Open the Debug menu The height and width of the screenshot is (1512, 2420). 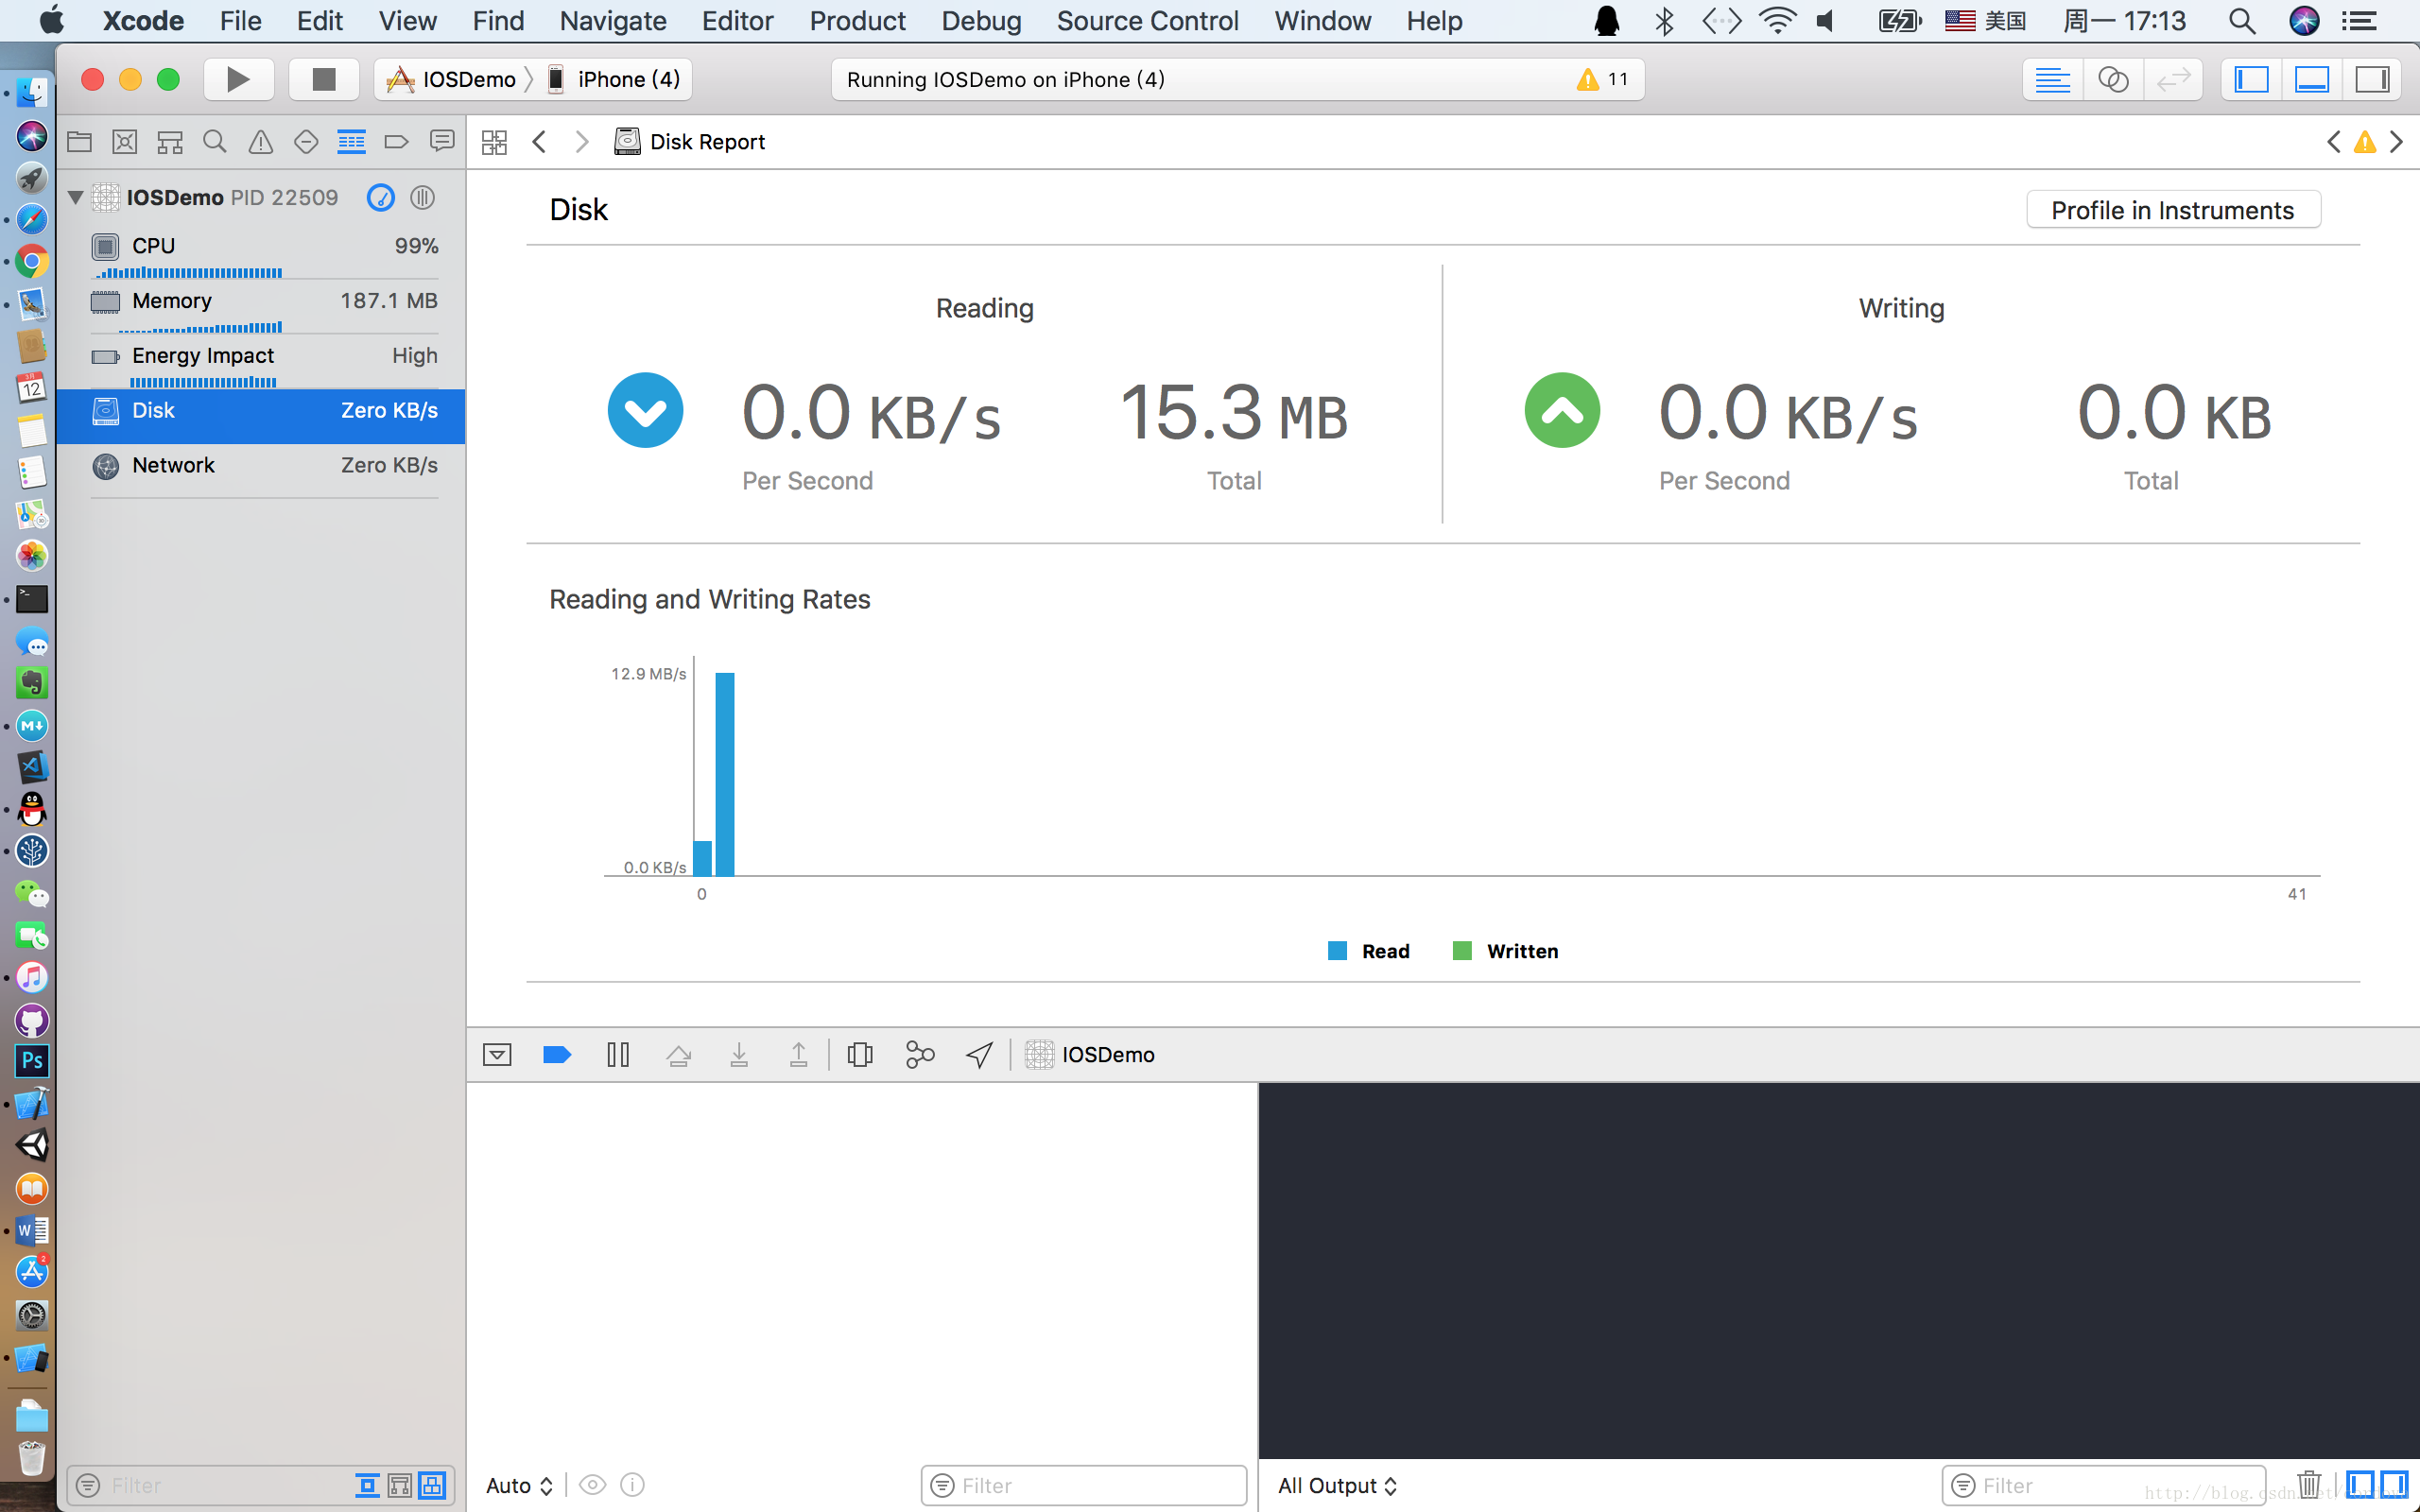tap(981, 21)
